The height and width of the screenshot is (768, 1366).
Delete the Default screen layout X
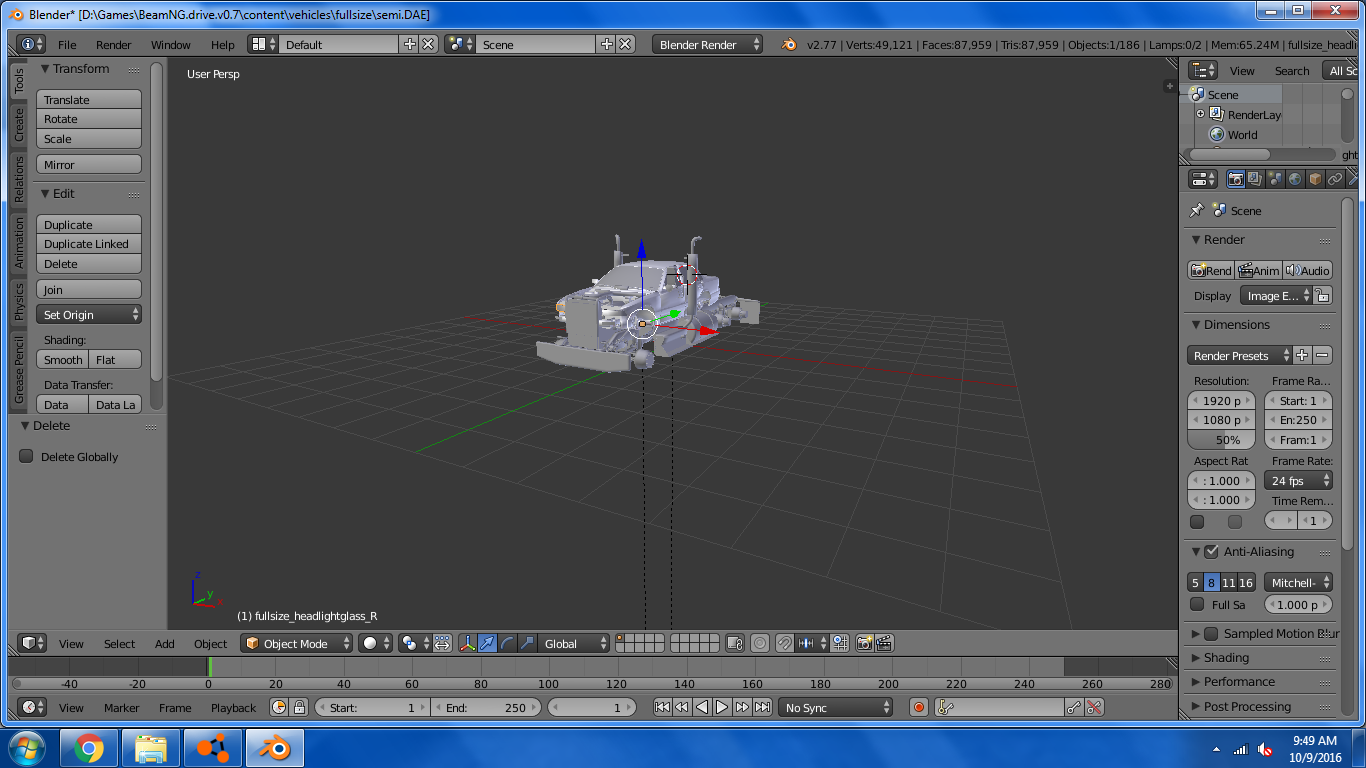[428, 44]
